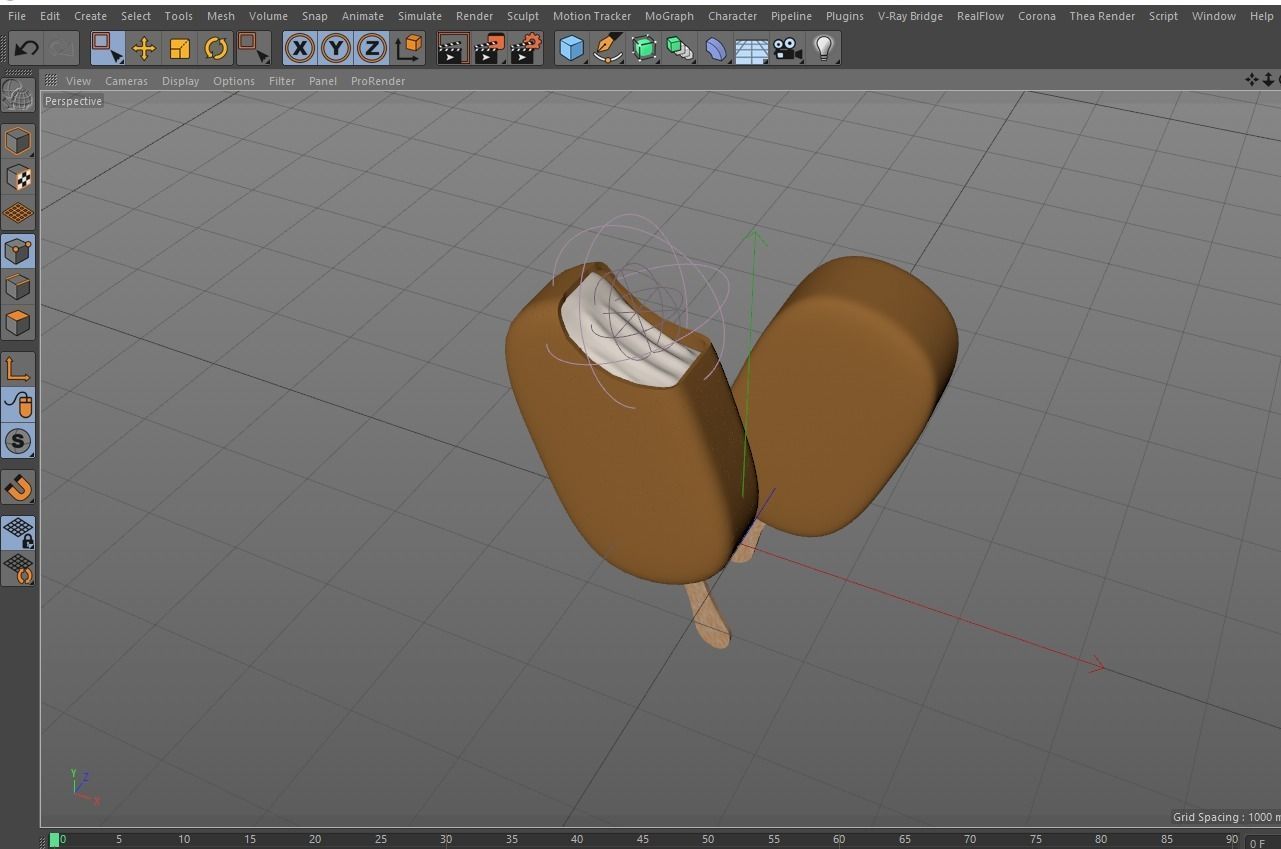Toggle Enable Snap magnet icon

point(18,488)
